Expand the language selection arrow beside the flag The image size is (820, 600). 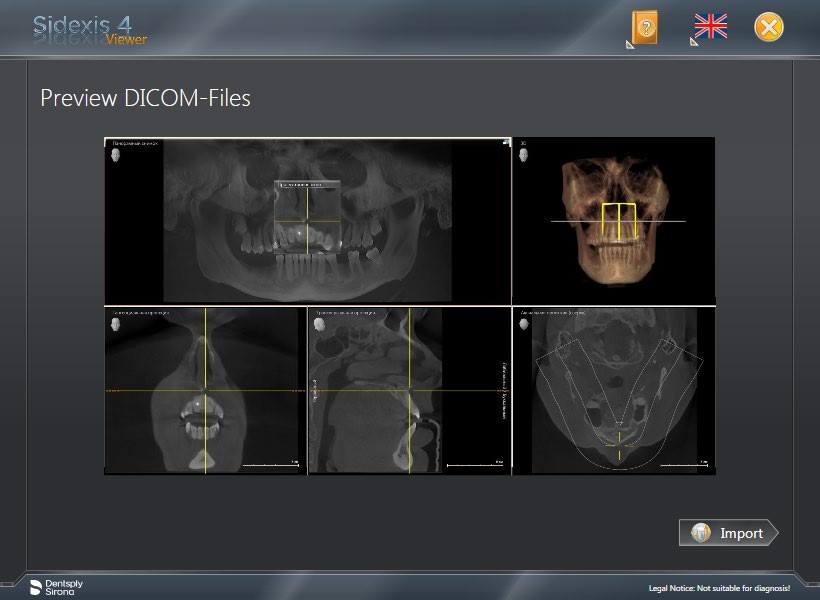tap(694, 43)
